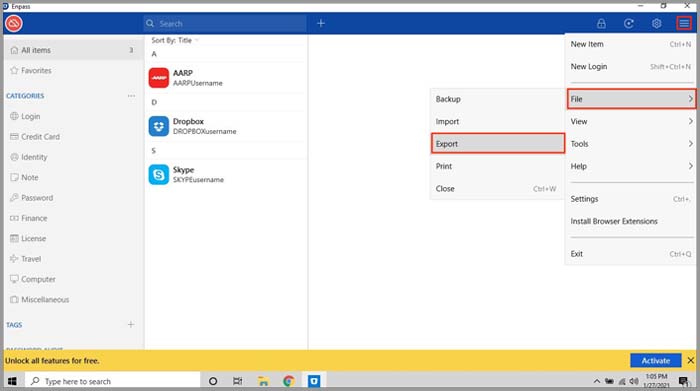
Task: Add a new tag with plus icon
Action: coord(131,324)
